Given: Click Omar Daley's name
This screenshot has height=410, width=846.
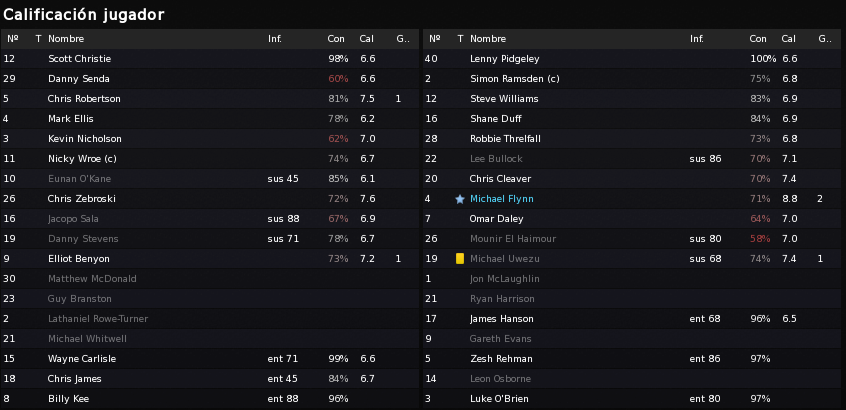Looking at the screenshot, I should pos(496,219).
